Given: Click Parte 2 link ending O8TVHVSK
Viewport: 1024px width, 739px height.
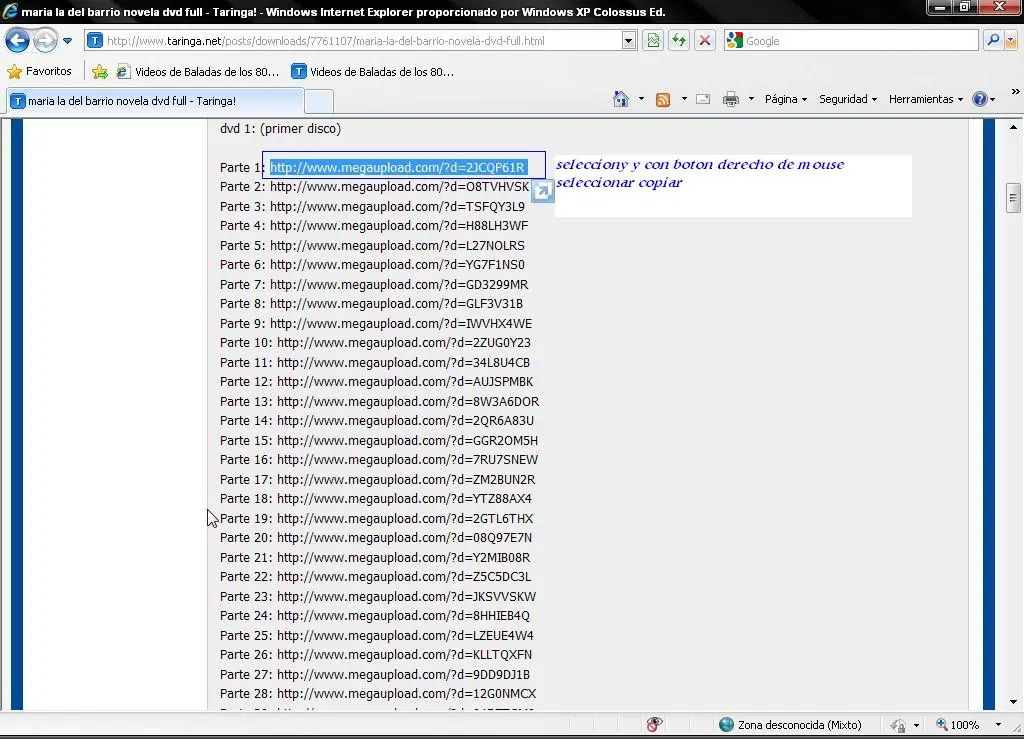Looking at the screenshot, I should point(399,187).
